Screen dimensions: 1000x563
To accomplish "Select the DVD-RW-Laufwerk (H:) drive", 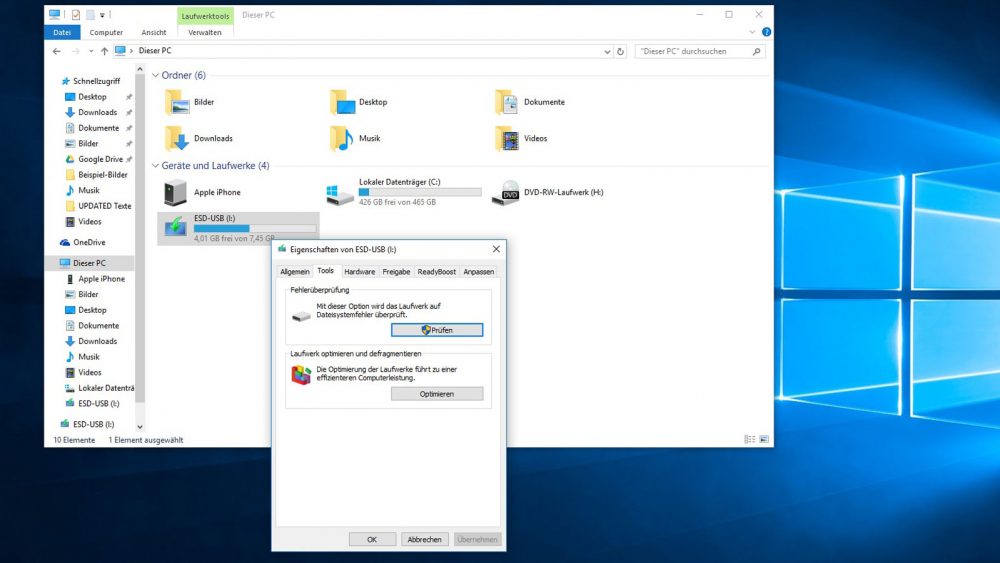I will [548, 192].
